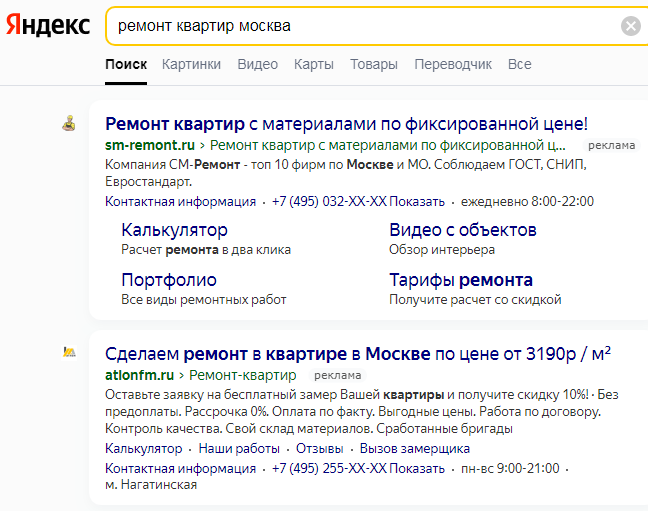Open the Ремонт-квартир breadcrumb of atlonfm.ru
The height and width of the screenshot is (511, 648).
point(243,375)
